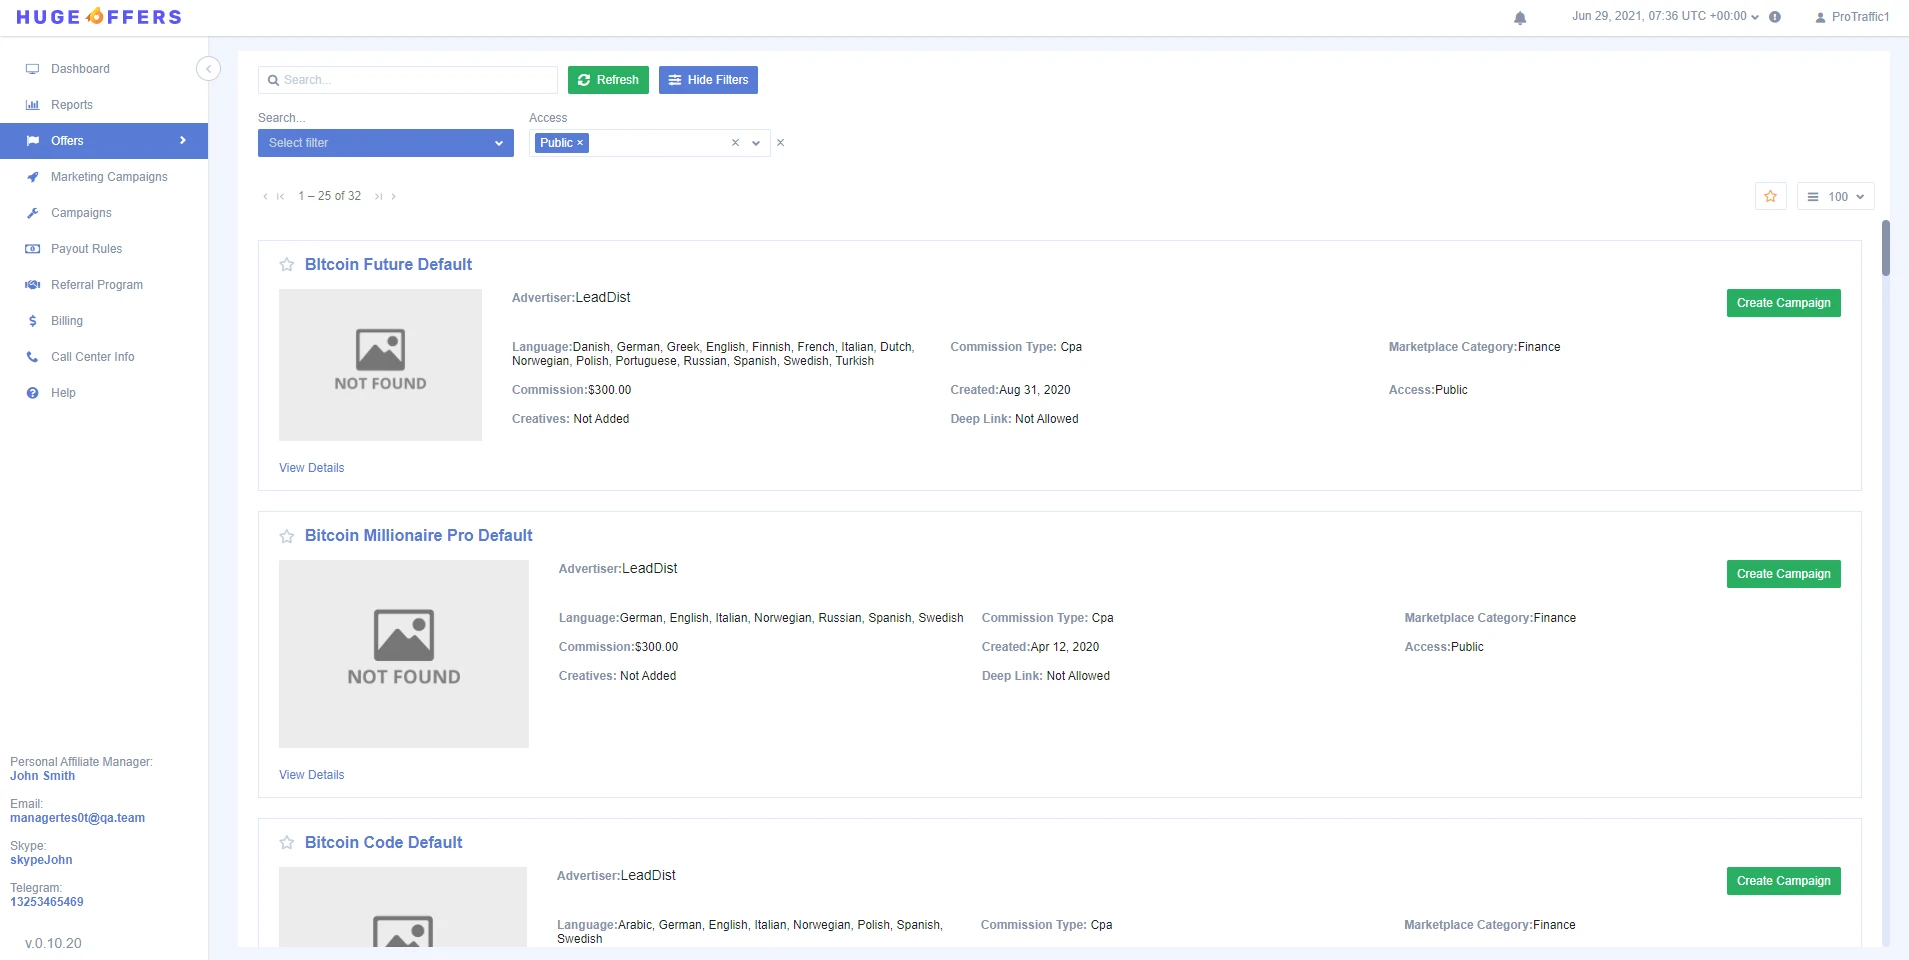Click the version label v.0.10.20
This screenshot has width=1909, height=960.
[x=53, y=943]
